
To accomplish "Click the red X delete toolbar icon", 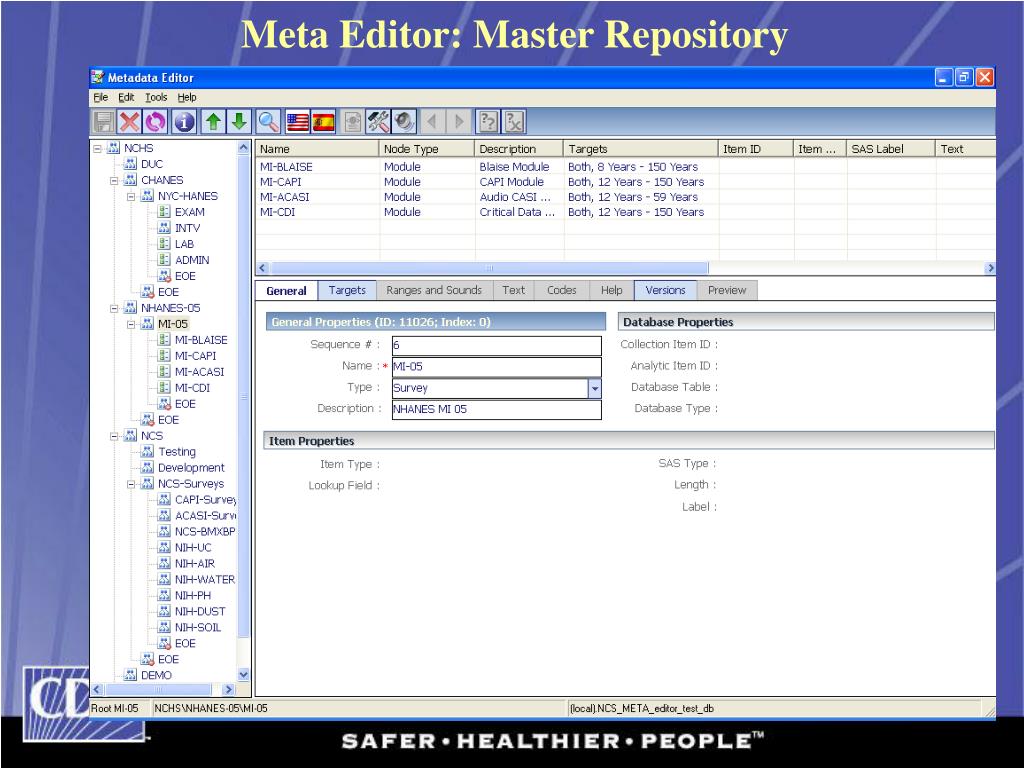I will (x=129, y=121).
